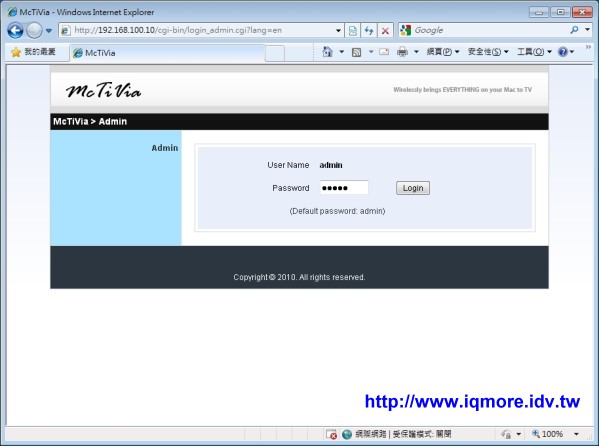
Task: Click the Refresh page icon
Action: pos(369,31)
